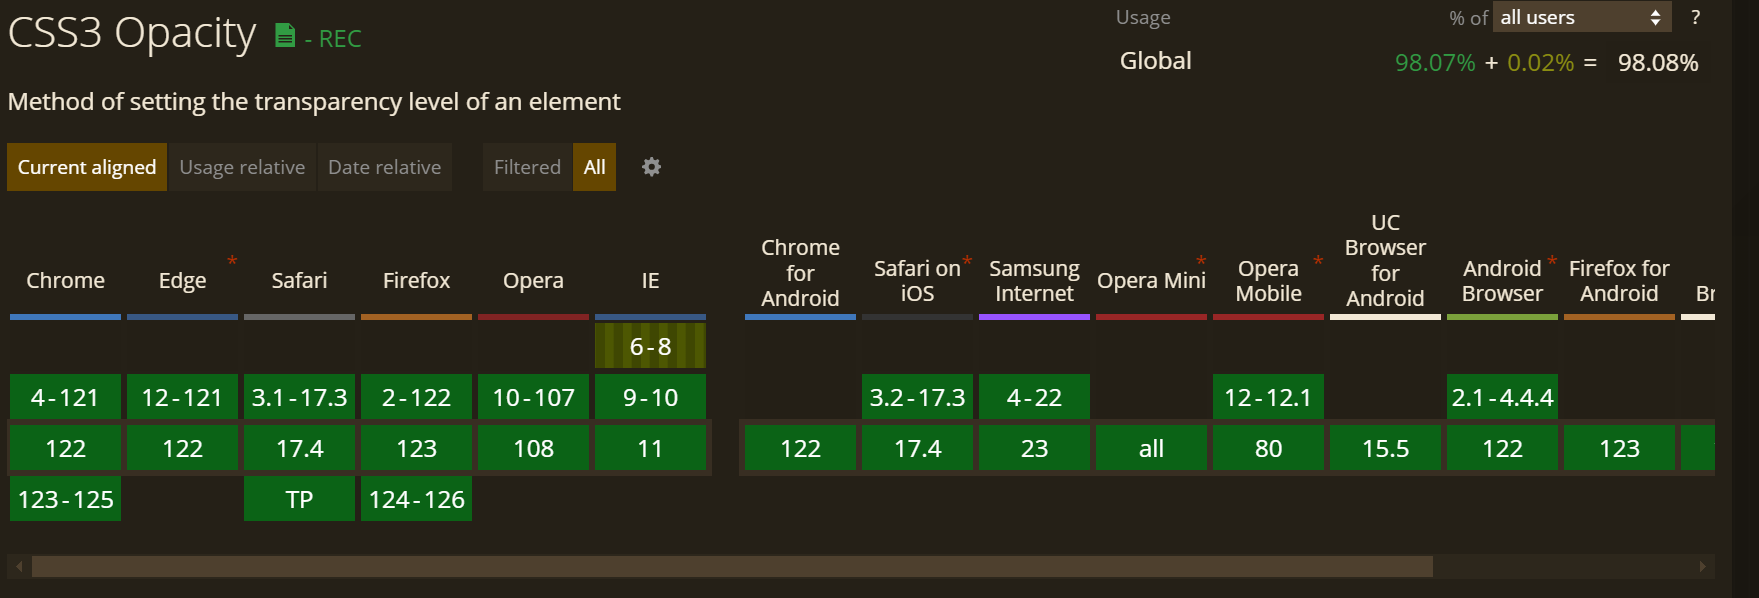Click the IE 6-8 partial support cell
This screenshot has width=1759, height=598.
pyautogui.click(x=650, y=346)
